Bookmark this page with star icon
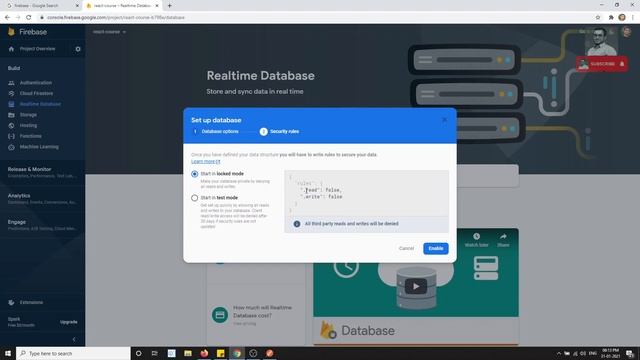 [x=598, y=18]
